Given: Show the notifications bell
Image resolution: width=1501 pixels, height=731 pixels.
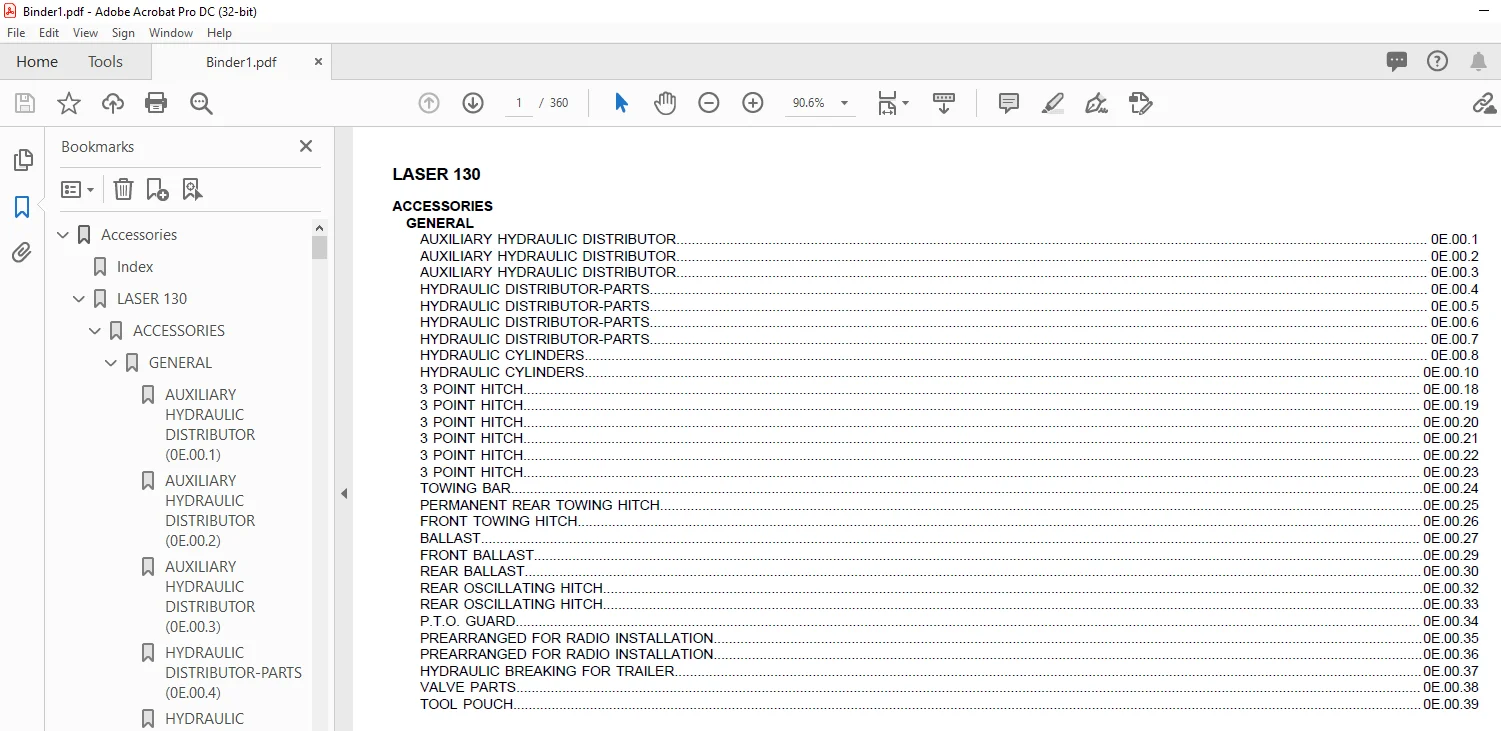Looking at the screenshot, I should pos(1478,61).
